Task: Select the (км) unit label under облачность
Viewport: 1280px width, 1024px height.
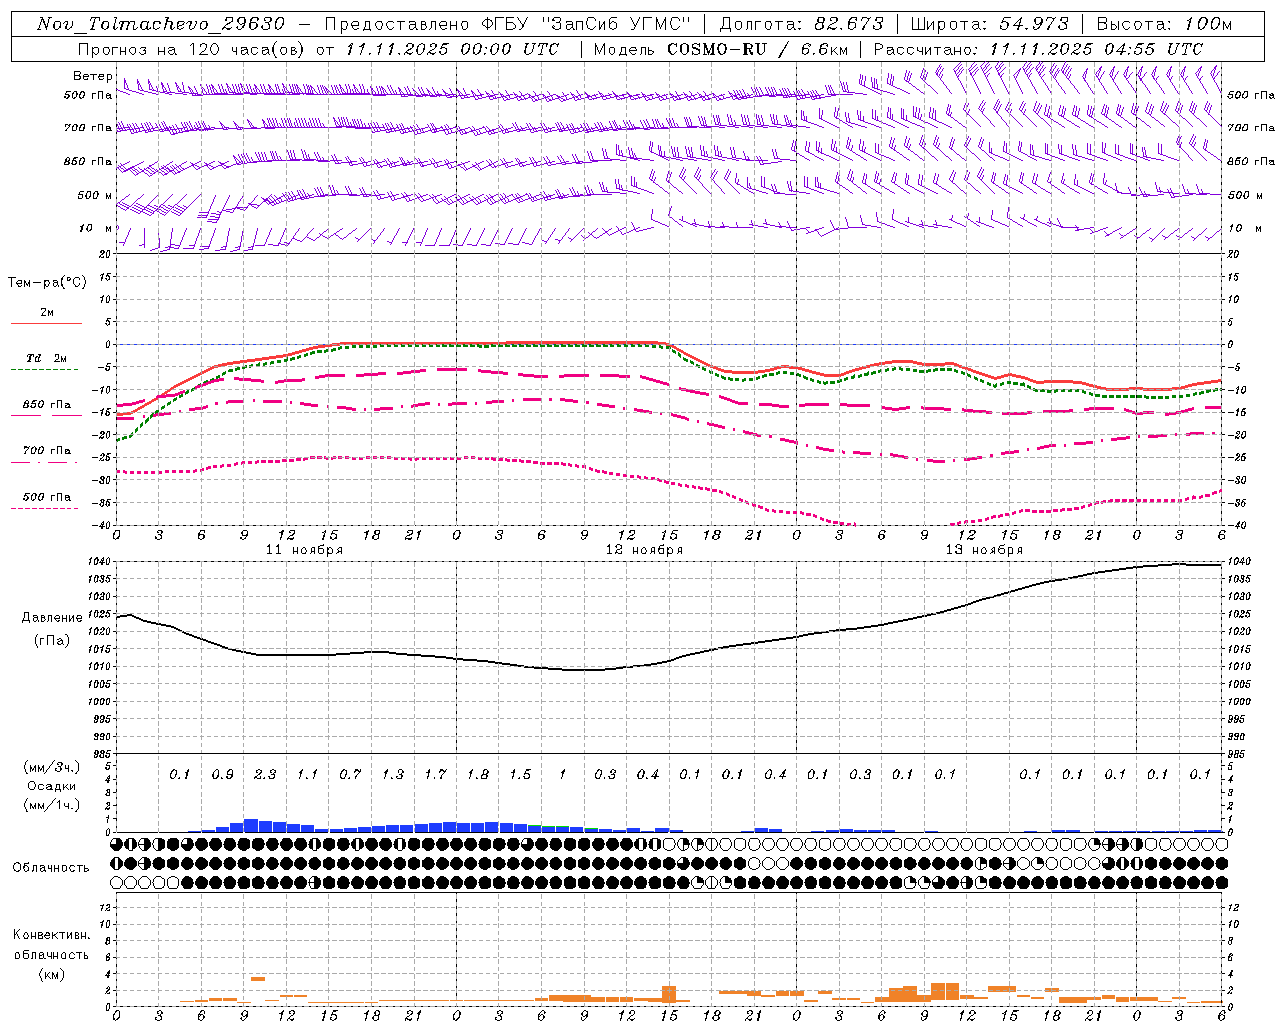Action: [x=51, y=974]
